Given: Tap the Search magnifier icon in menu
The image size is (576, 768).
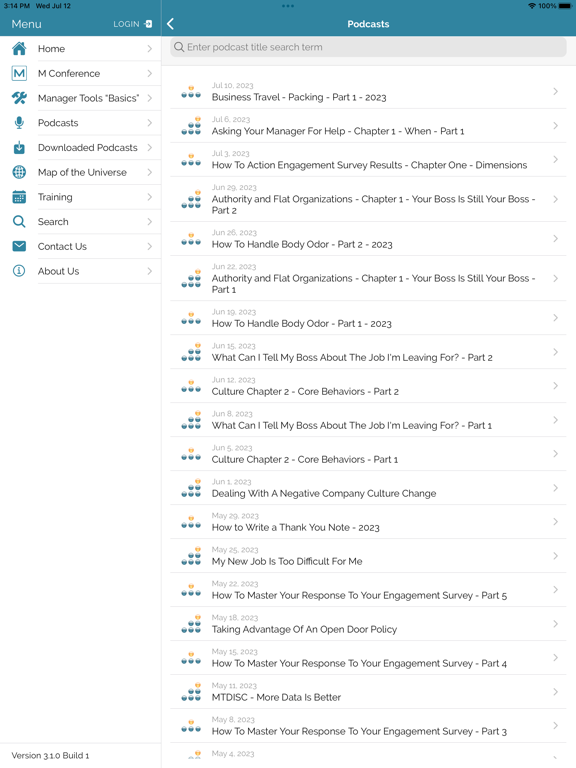Looking at the screenshot, I should (x=19, y=222).
